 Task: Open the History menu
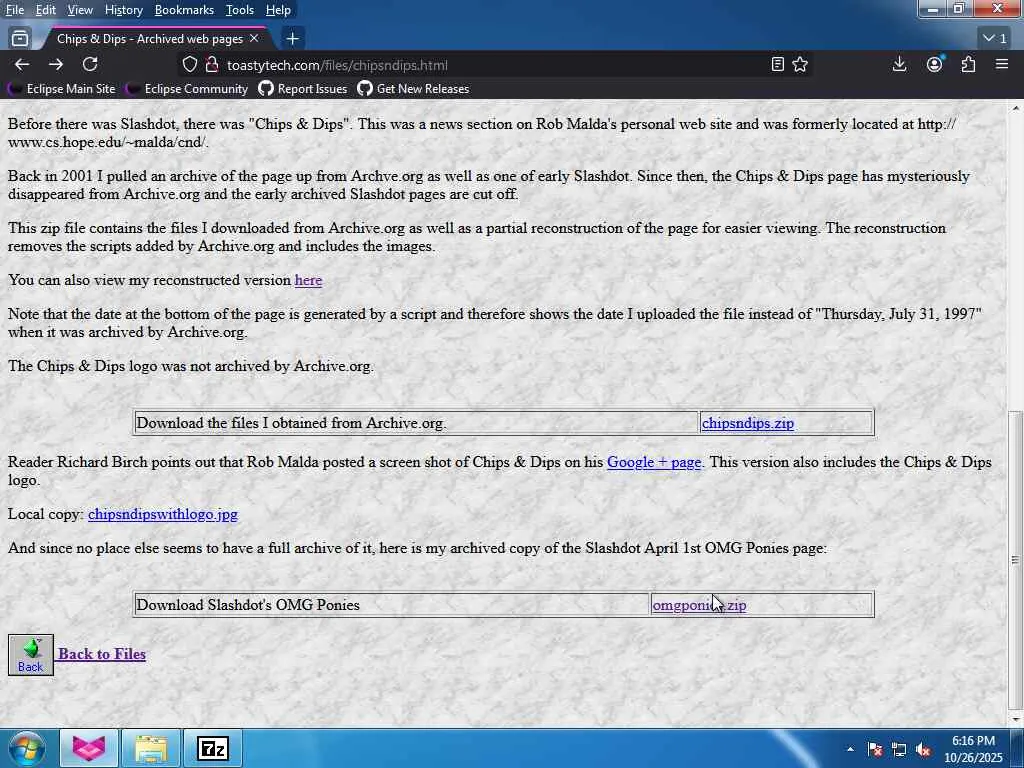(123, 10)
